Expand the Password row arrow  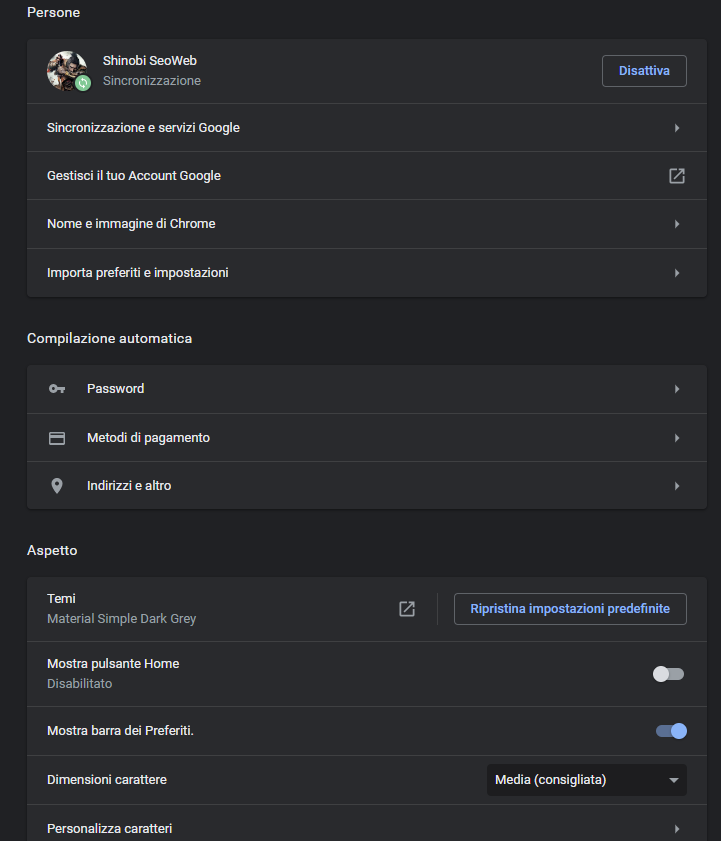(677, 389)
